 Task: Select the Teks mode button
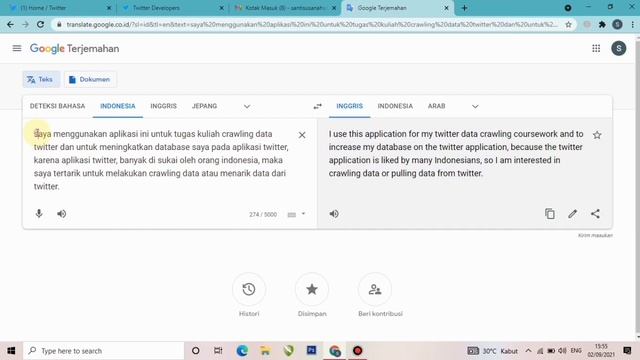click(41, 79)
